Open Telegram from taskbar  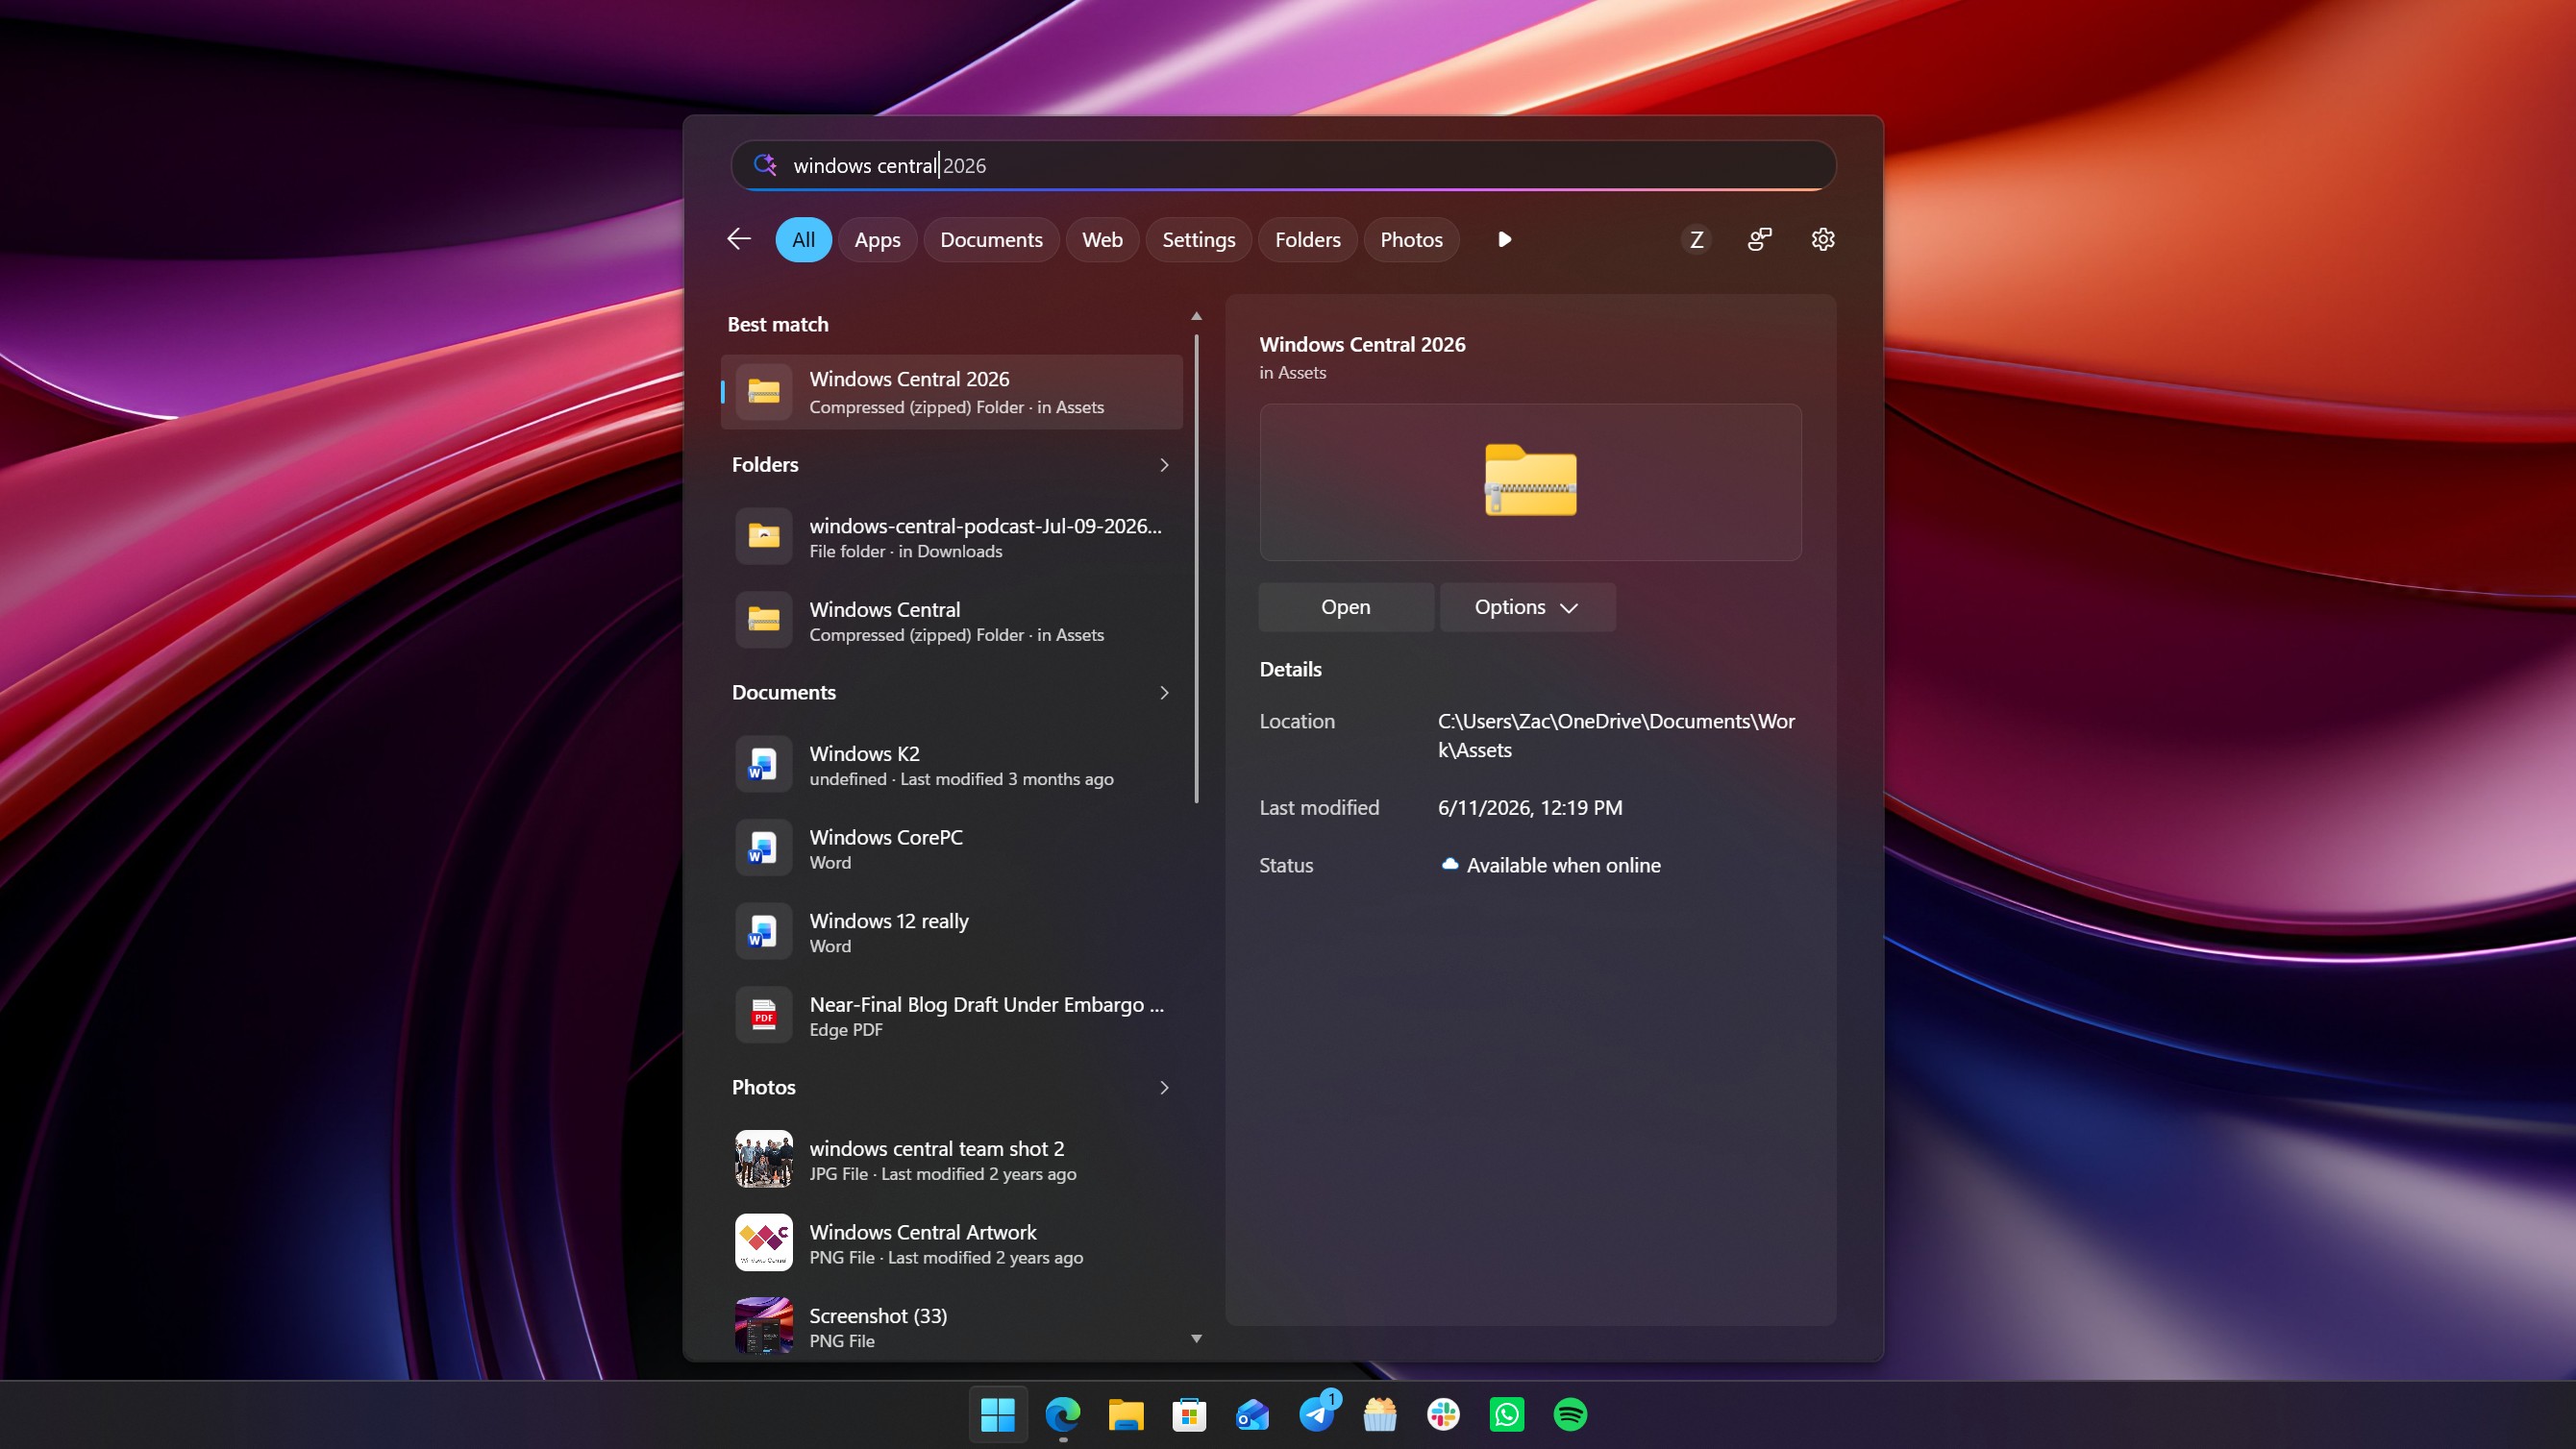(x=1316, y=1414)
